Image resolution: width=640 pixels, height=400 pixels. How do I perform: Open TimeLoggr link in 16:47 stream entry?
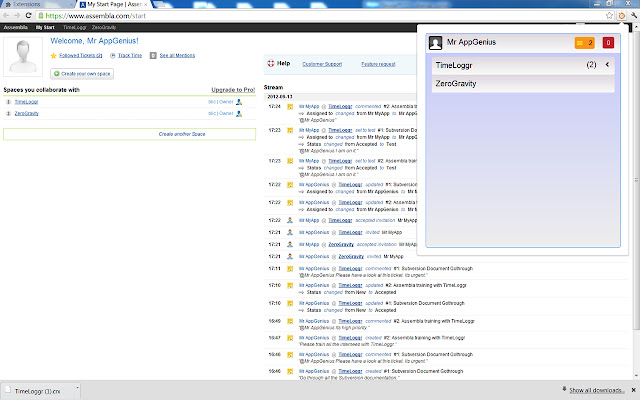(x=350, y=338)
